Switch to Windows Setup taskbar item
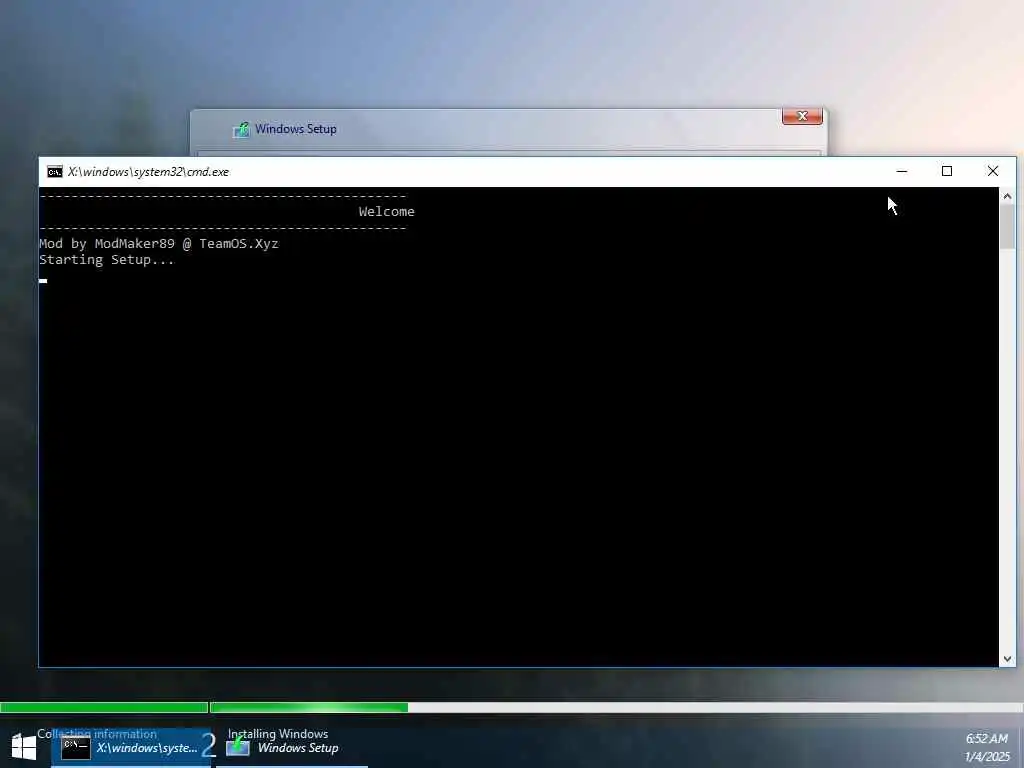The height and width of the screenshot is (768, 1024). tap(291, 748)
